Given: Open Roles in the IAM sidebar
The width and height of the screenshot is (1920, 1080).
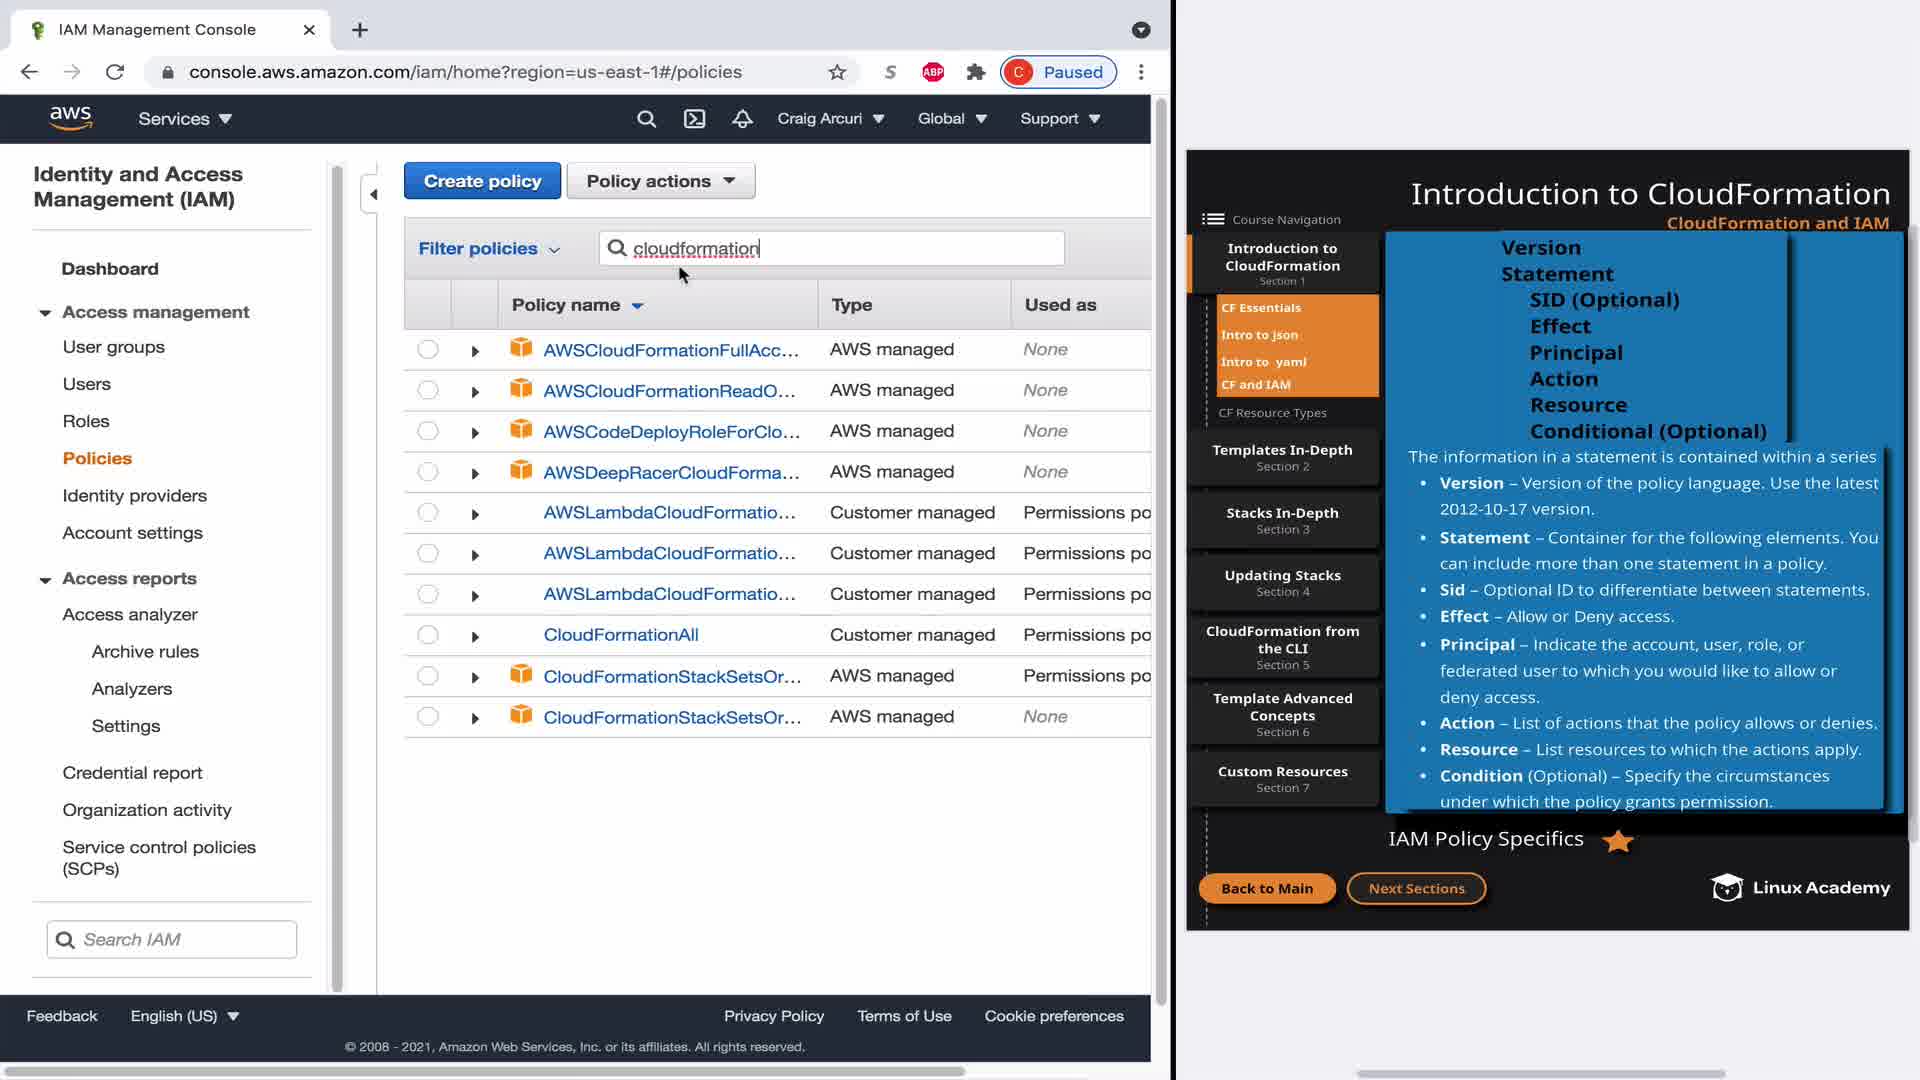Looking at the screenshot, I should coord(86,421).
